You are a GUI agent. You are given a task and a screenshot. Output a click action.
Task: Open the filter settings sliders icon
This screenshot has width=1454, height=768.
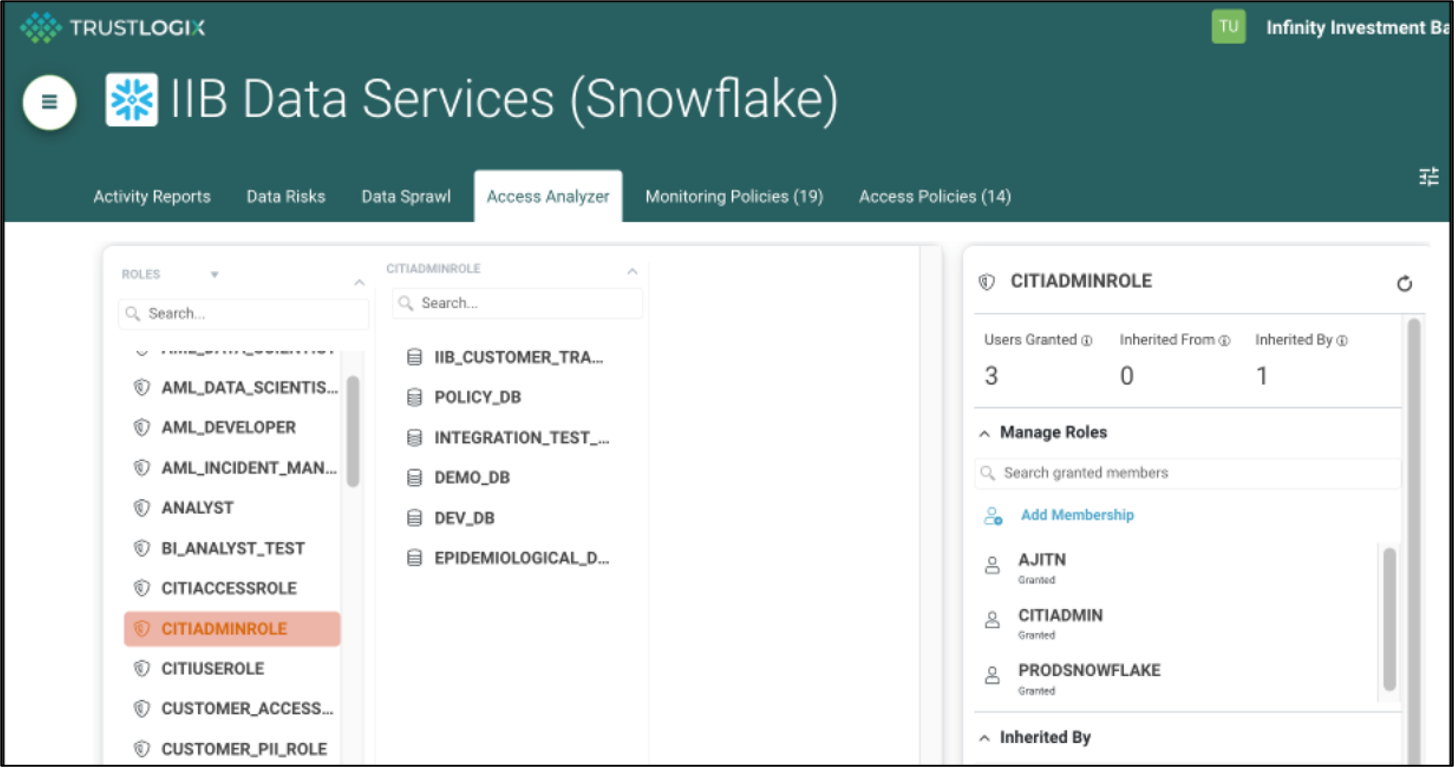(x=1429, y=177)
